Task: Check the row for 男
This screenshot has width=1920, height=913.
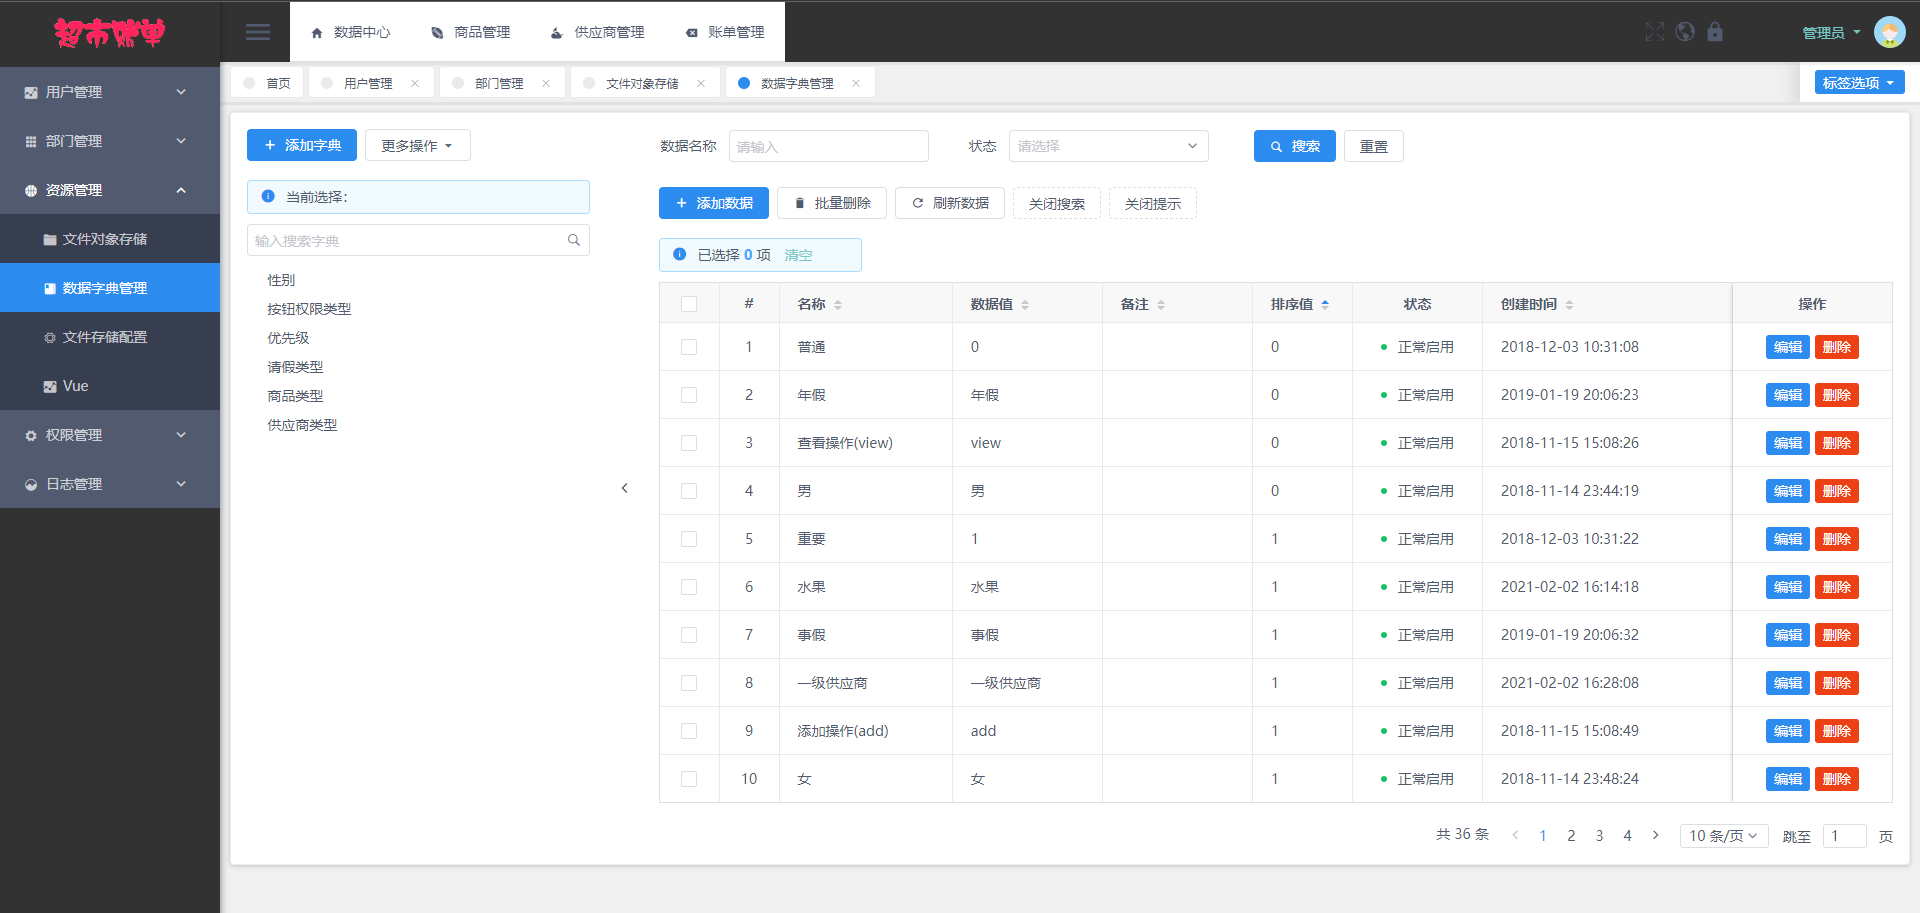Action: pos(689,491)
